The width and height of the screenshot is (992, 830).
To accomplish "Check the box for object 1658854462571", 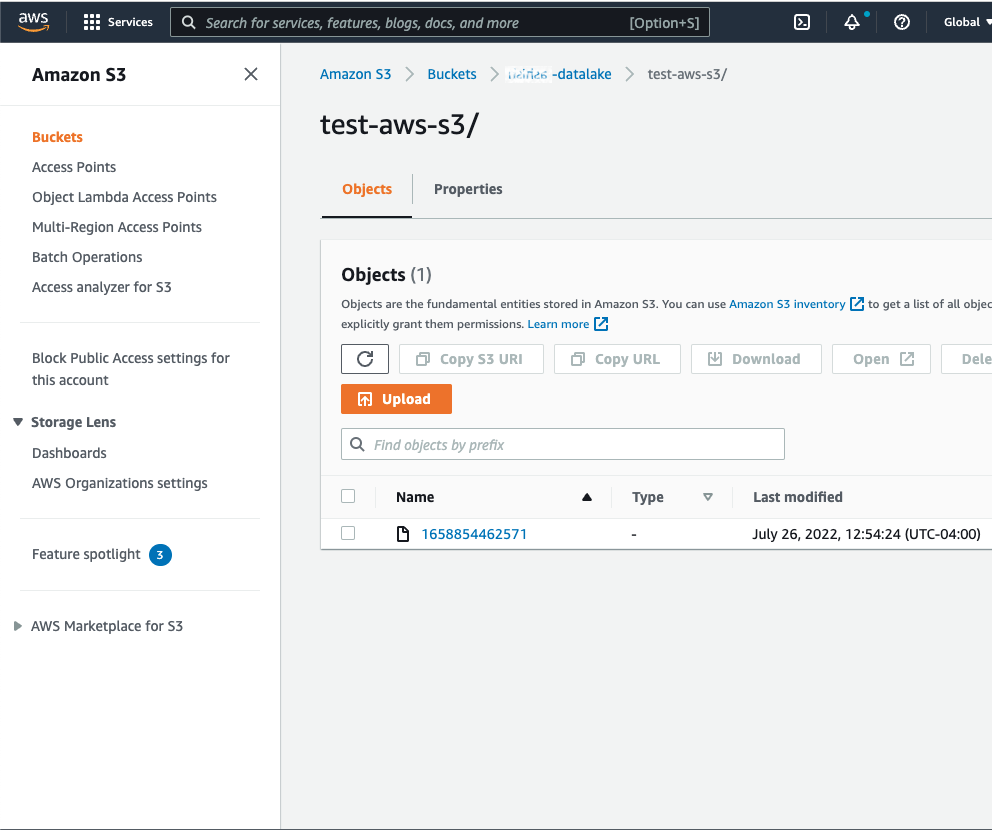I will pyautogui.click(x=348, y=534).
